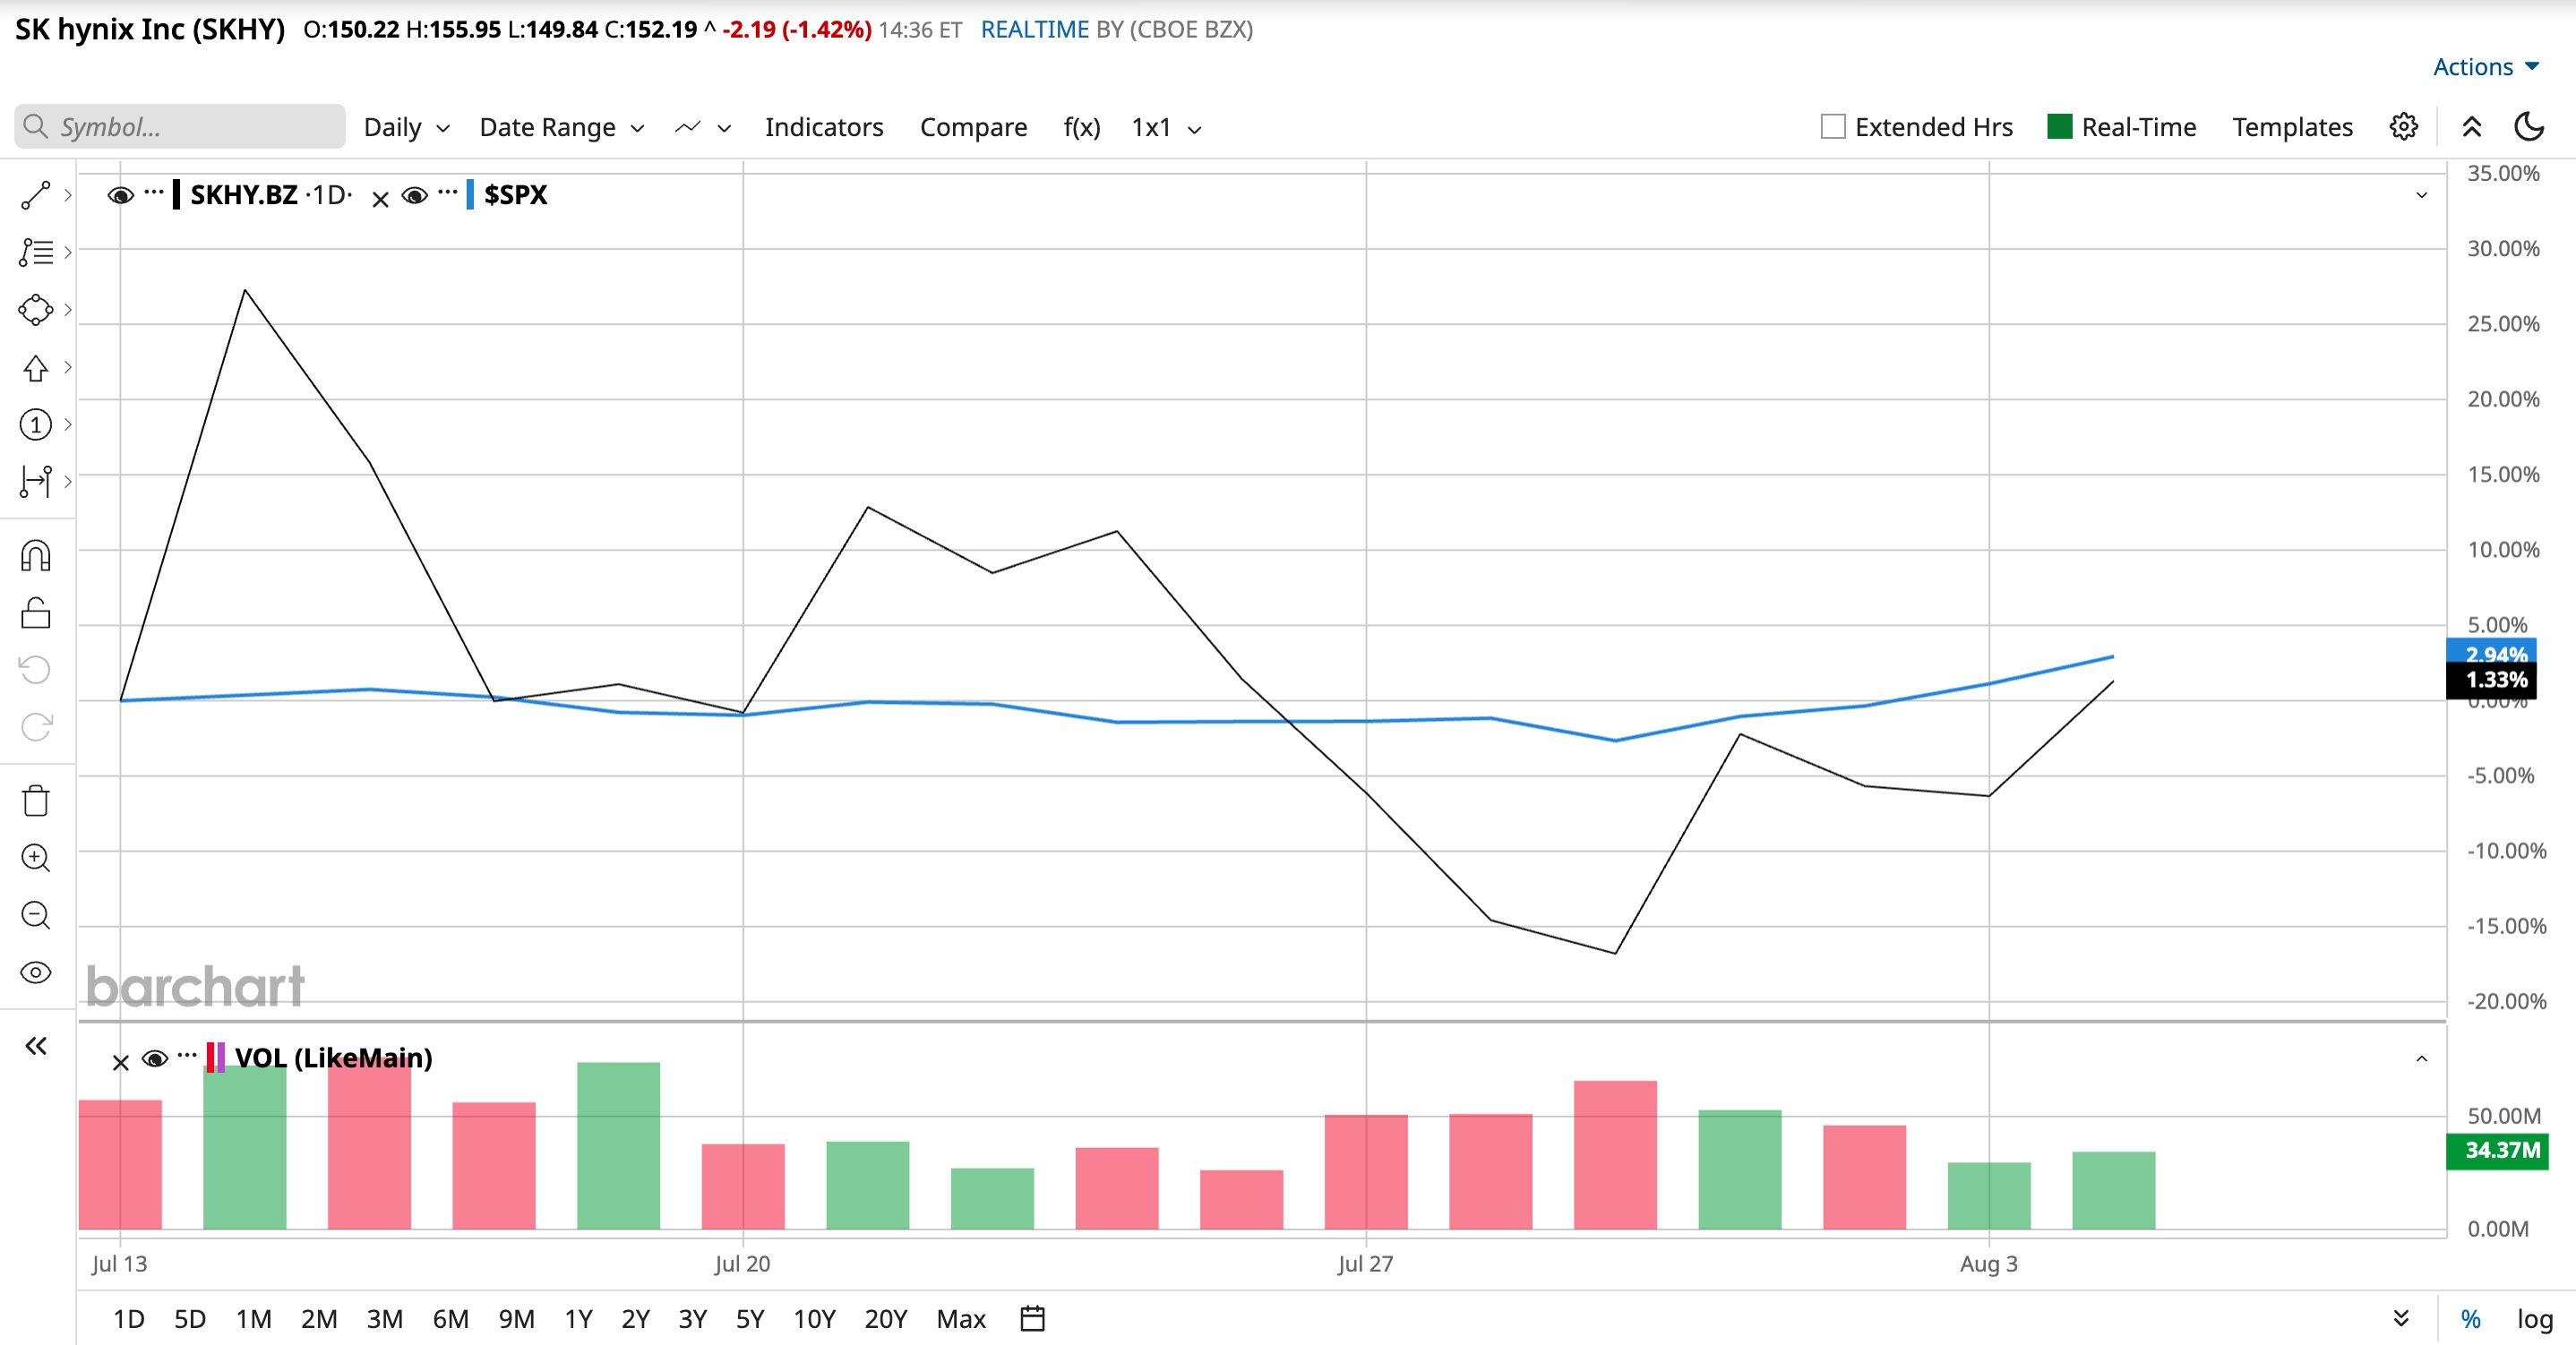The image size is (2576, 1345).
Task: Redo the last chart action
Action: 36,727
